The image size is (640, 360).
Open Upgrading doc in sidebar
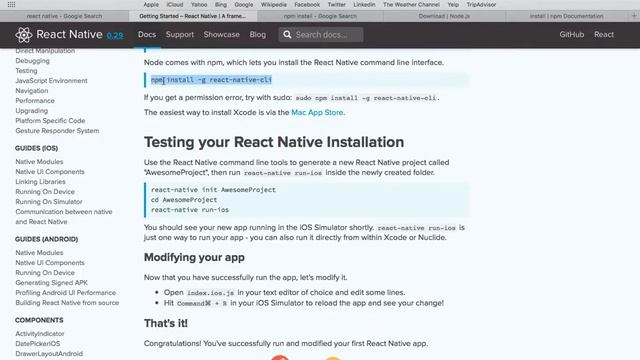coord(31,111)
